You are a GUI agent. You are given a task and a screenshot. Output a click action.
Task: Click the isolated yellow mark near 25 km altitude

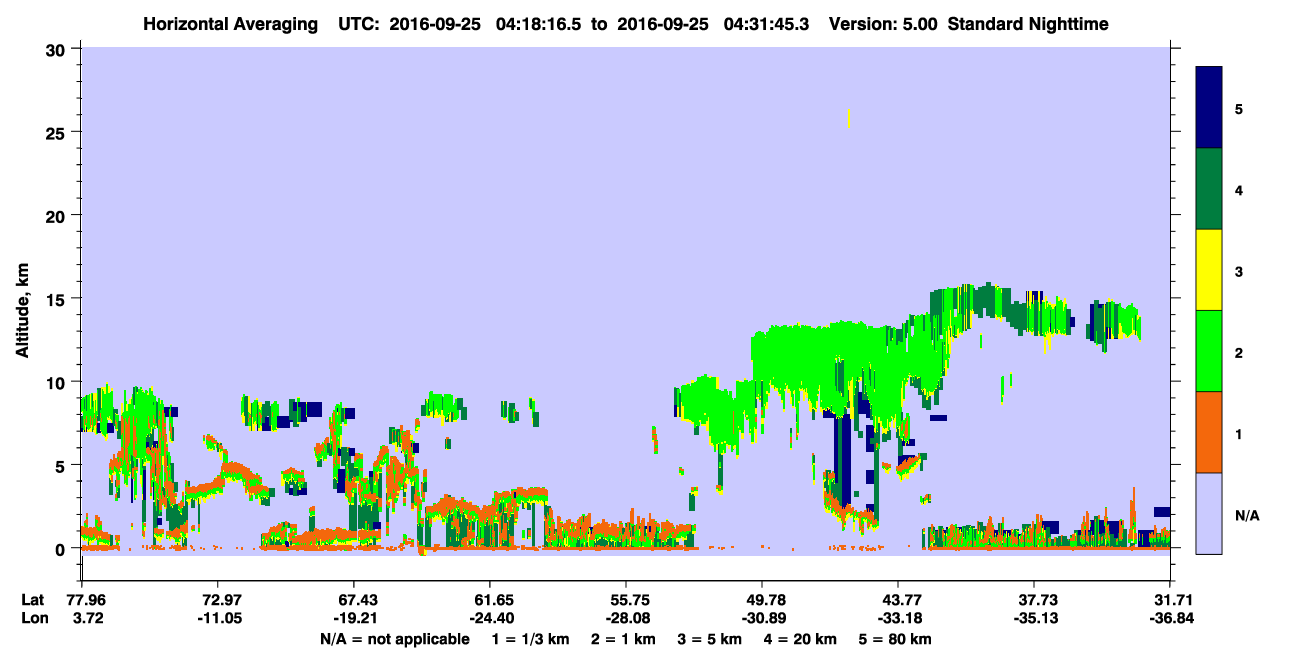point(849,118)
